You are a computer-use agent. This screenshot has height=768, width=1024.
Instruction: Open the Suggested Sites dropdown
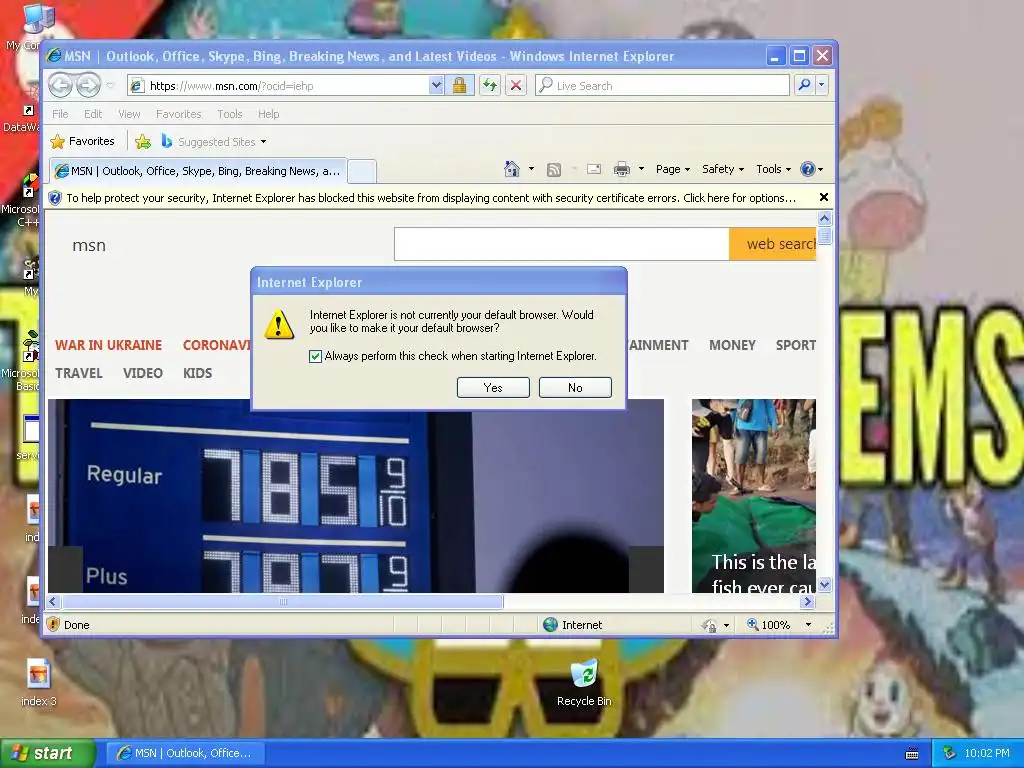click(x=263, y=142)
